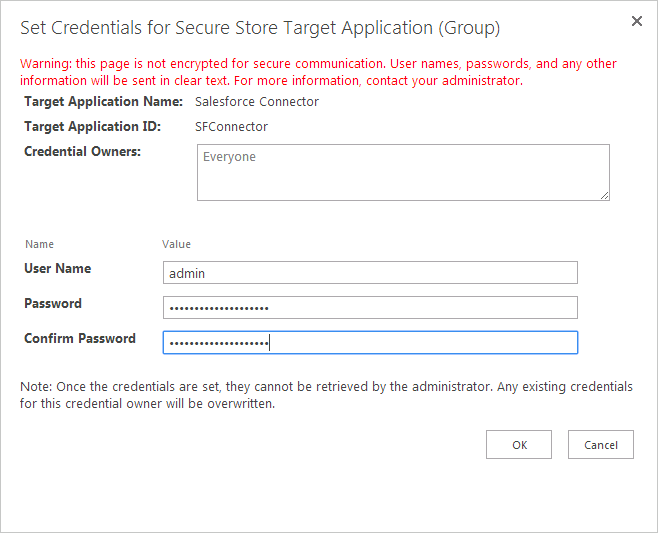Click the dialog title text
The height and width of the screenshot is (533, 658).
[x=260, y=28]
